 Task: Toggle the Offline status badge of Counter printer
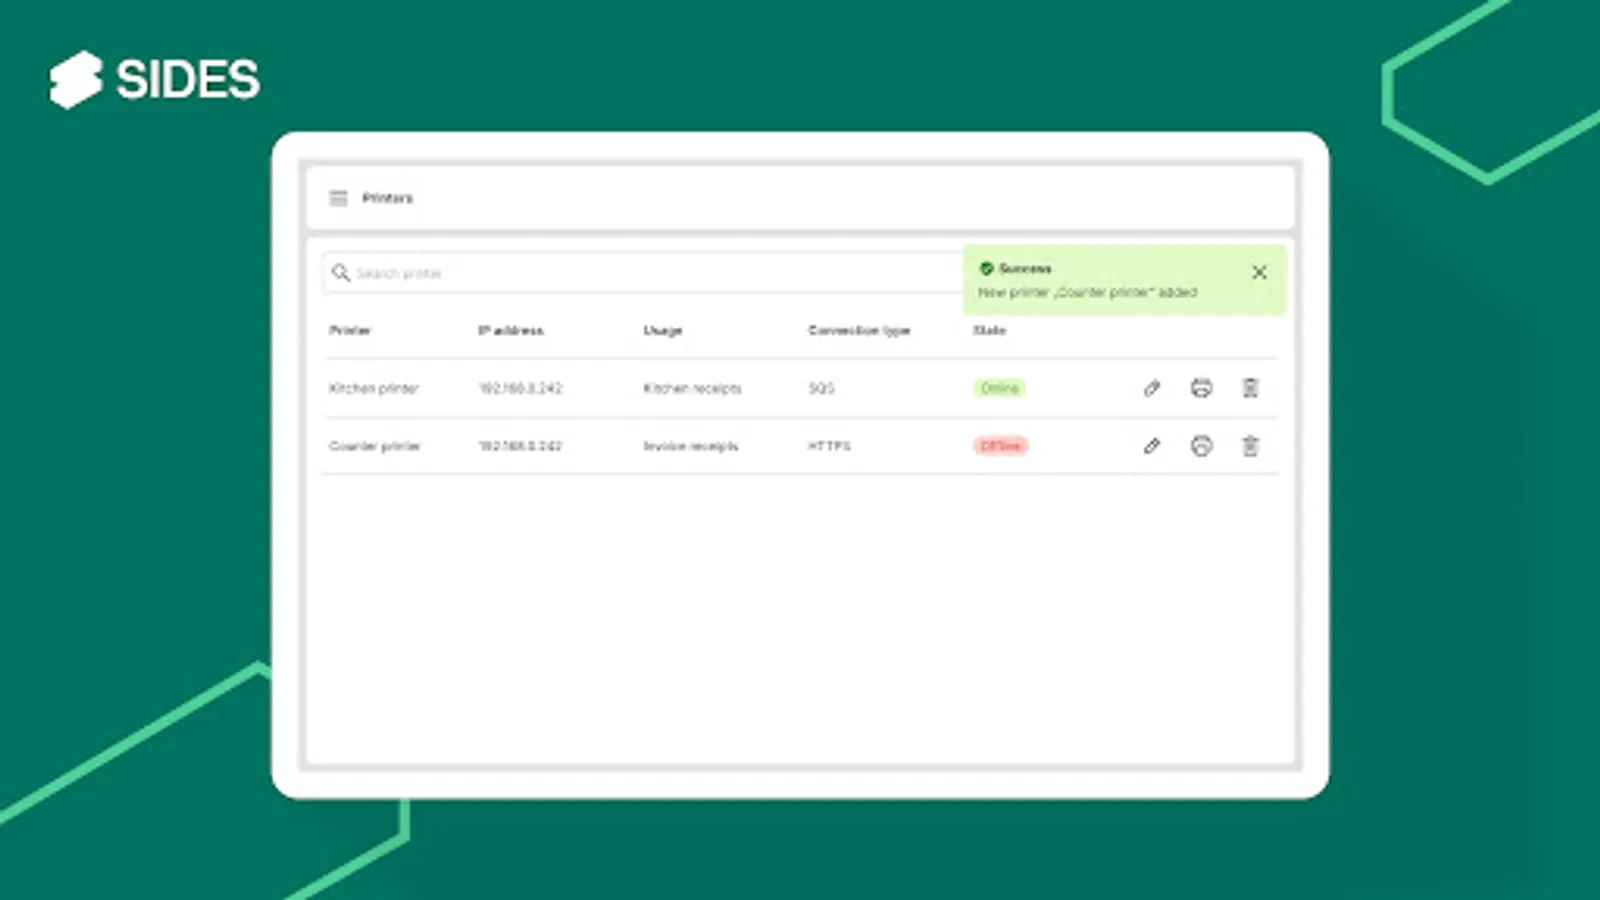(x=999, y=446)
